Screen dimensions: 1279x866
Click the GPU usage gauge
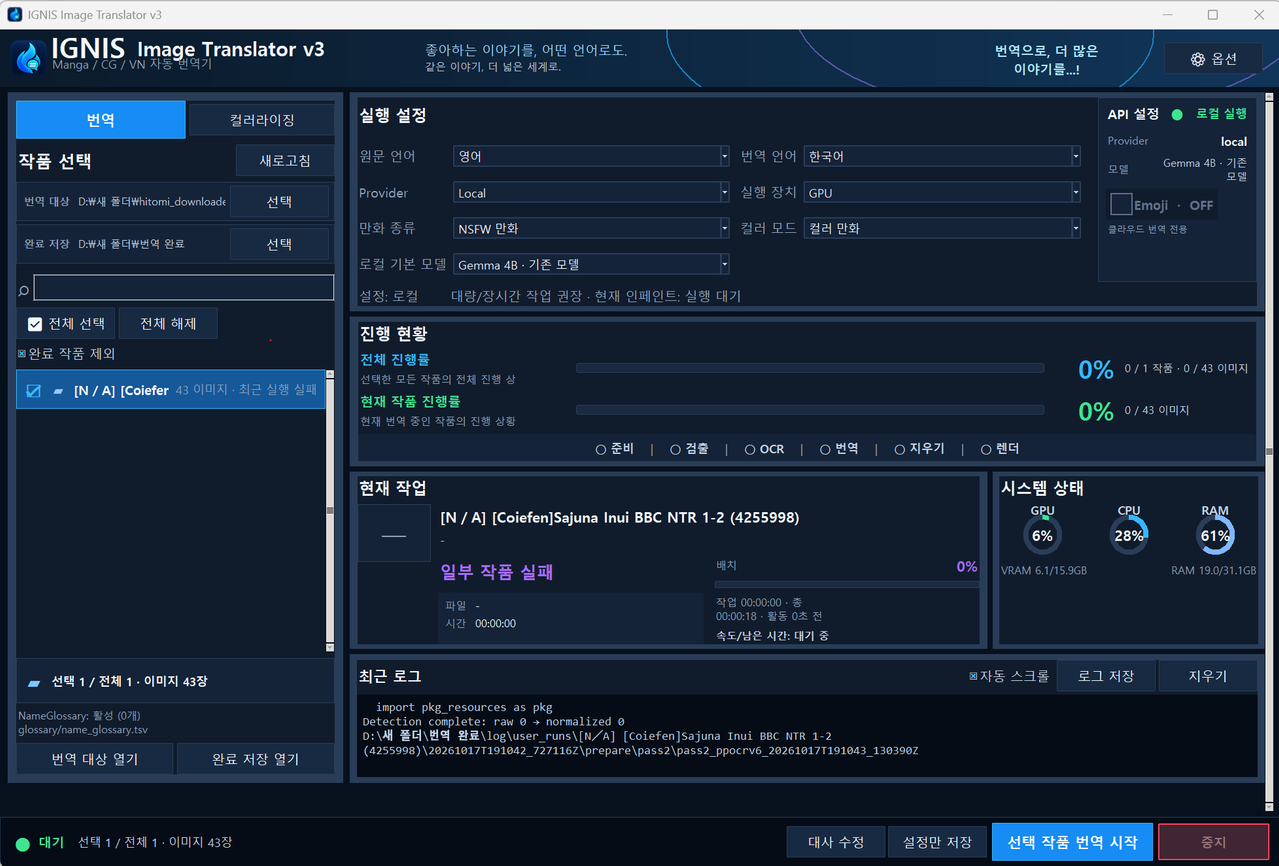[1042, 535]
